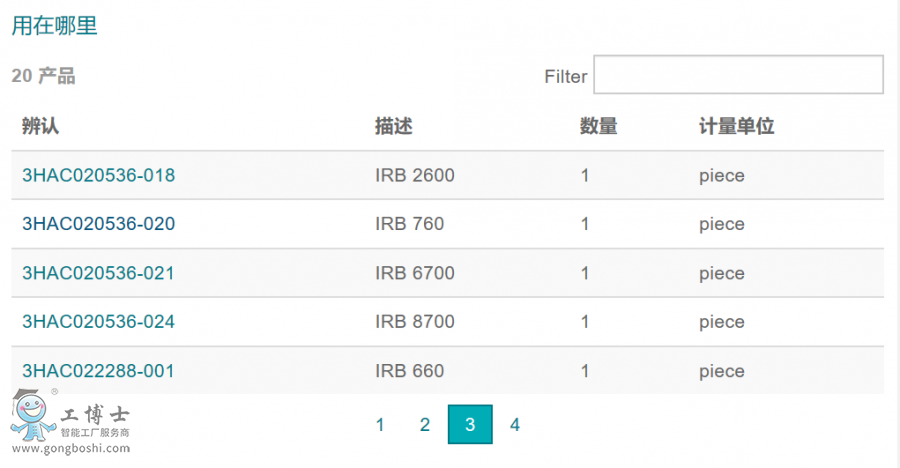
Task: Open part link 3HAC020536-018
Action: coord(98,176)
